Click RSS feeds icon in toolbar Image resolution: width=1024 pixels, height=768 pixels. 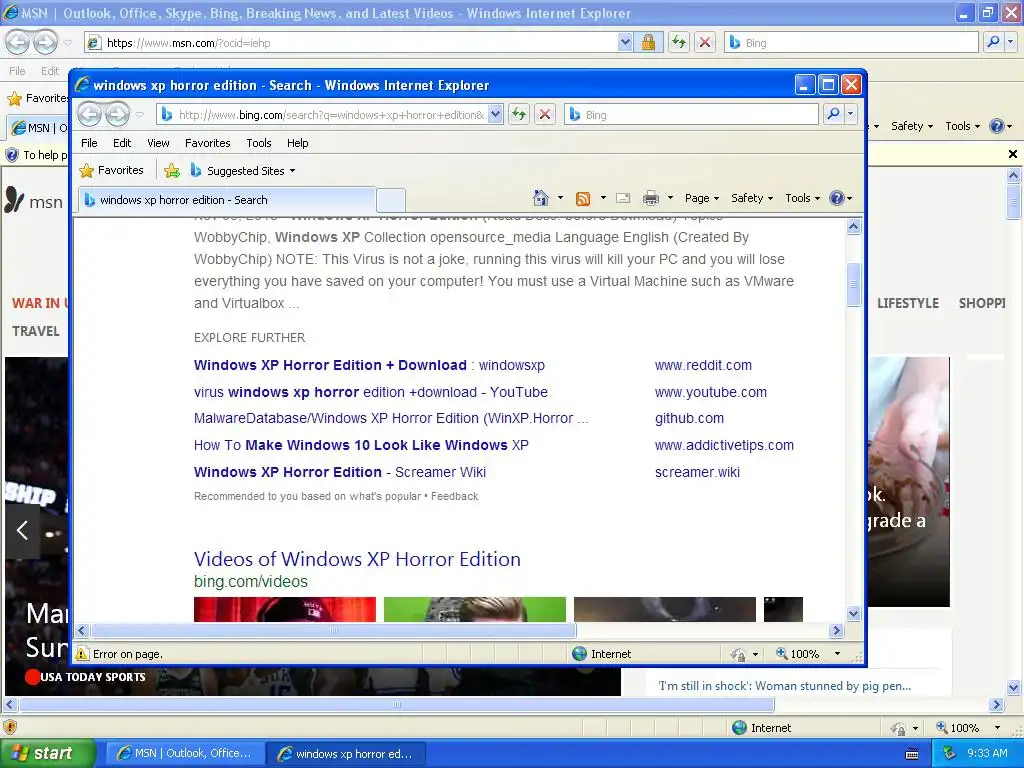(x=583, y=199)
